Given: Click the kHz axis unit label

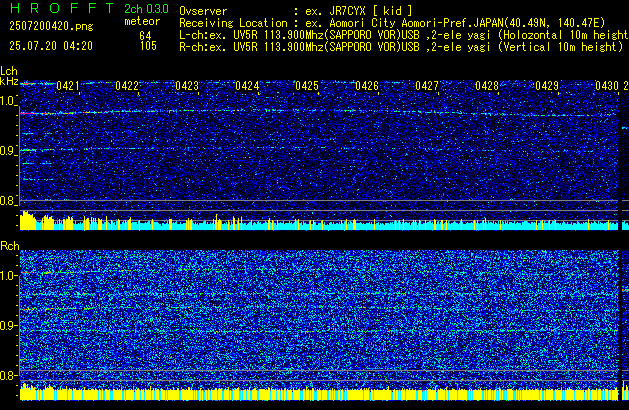Looking at the screenshot, I should click(9, 81).
